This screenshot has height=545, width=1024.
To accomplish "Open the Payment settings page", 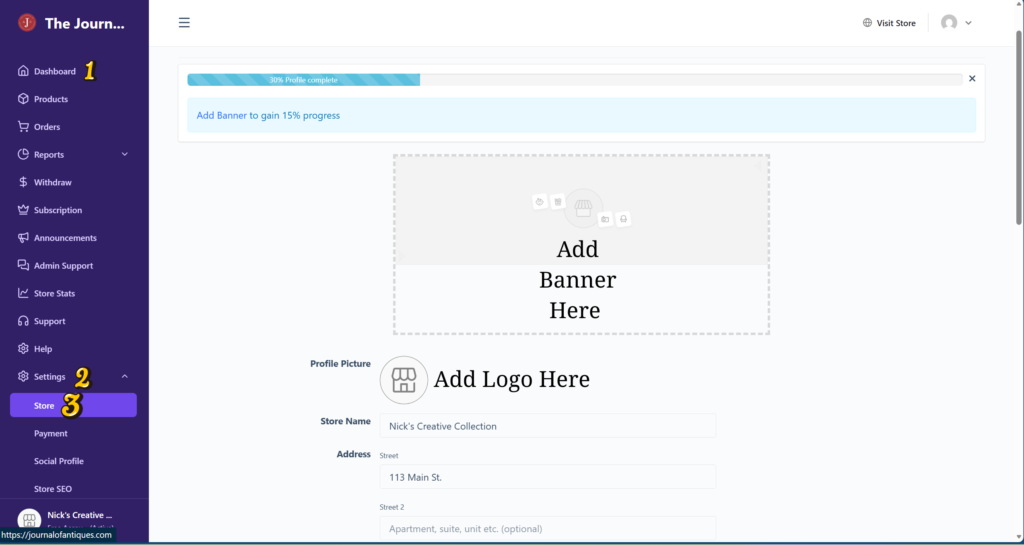I will click(x=51, y=434).
